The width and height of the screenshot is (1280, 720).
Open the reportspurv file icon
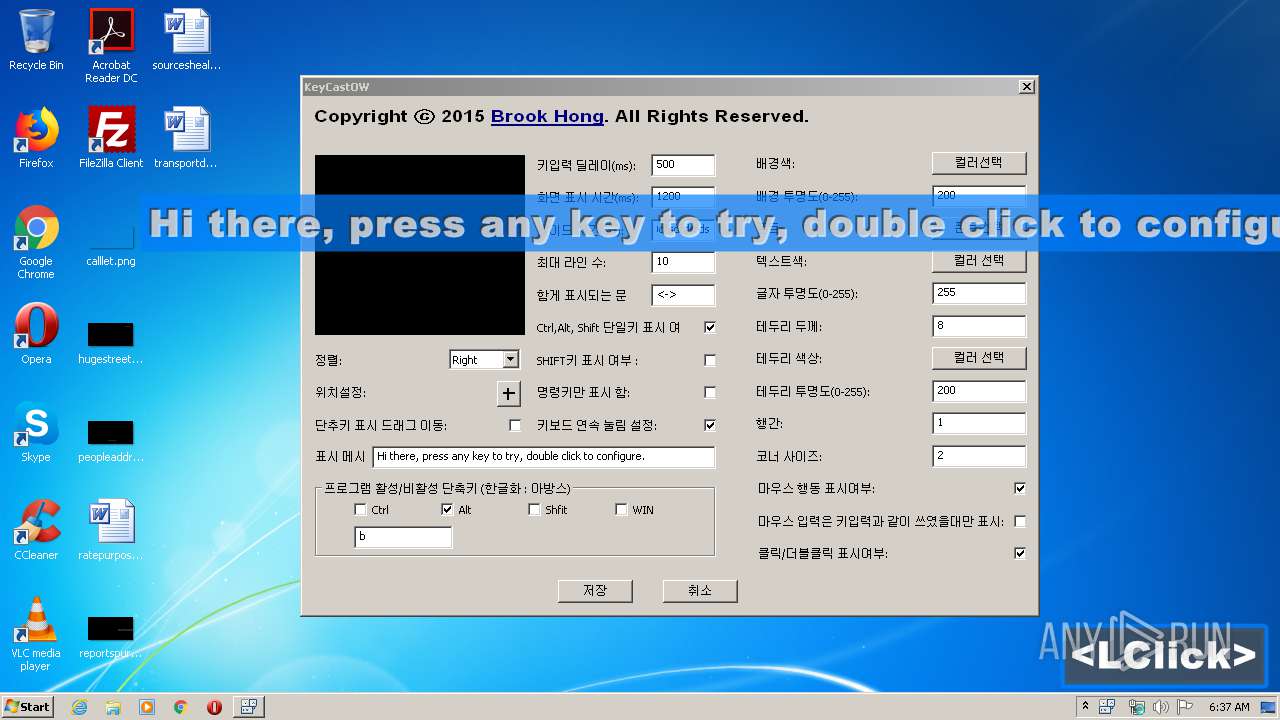pos(111,636)
